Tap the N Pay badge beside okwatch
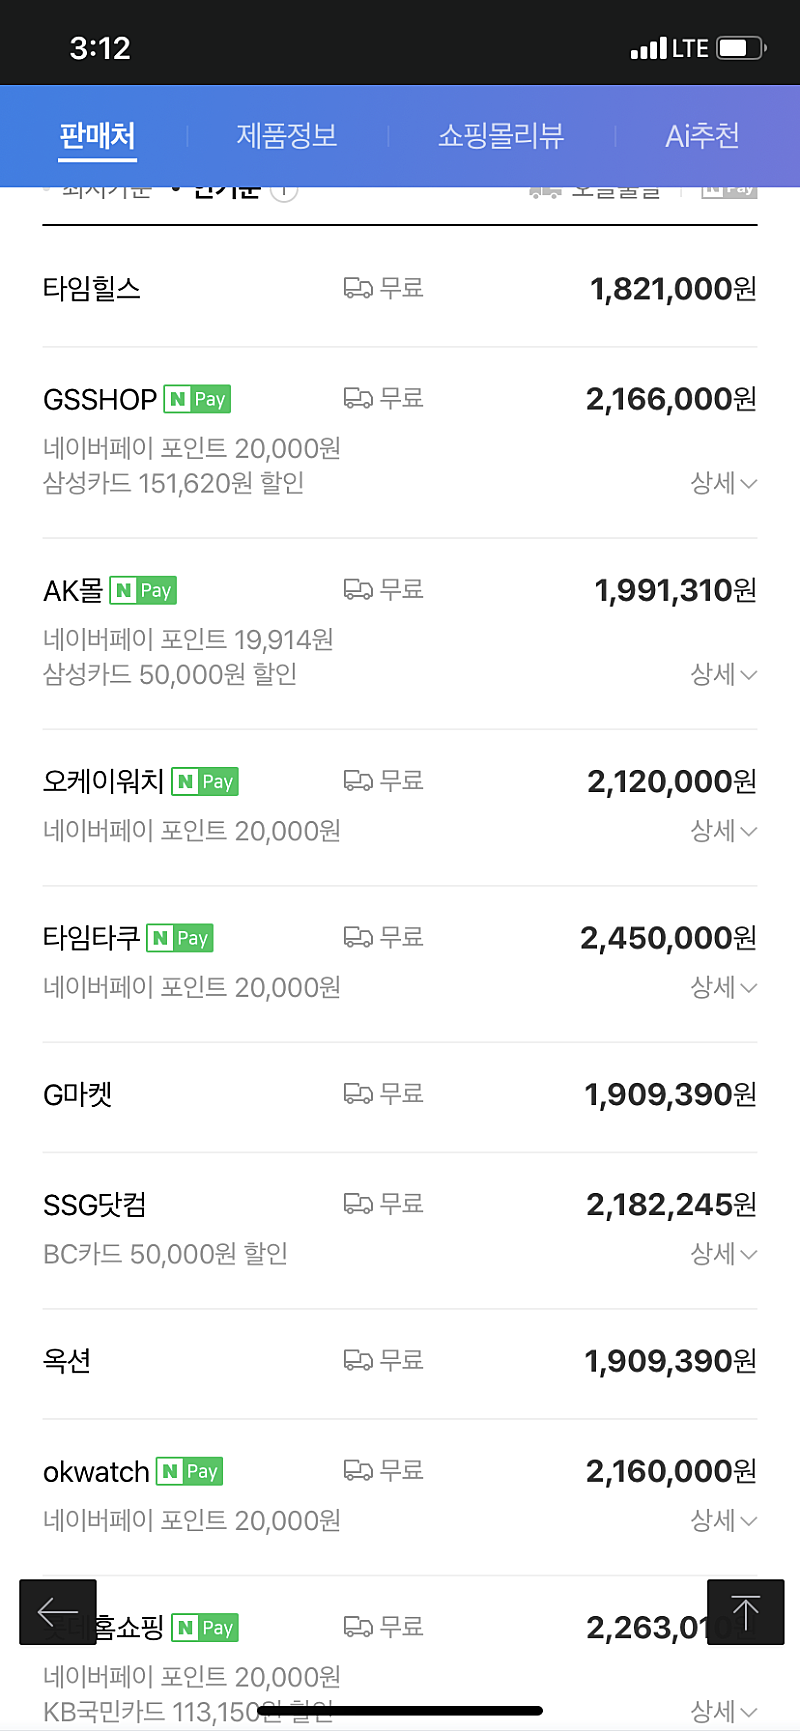Image resolution: width=800 pixels, height=1731 pixels. 190,1471
